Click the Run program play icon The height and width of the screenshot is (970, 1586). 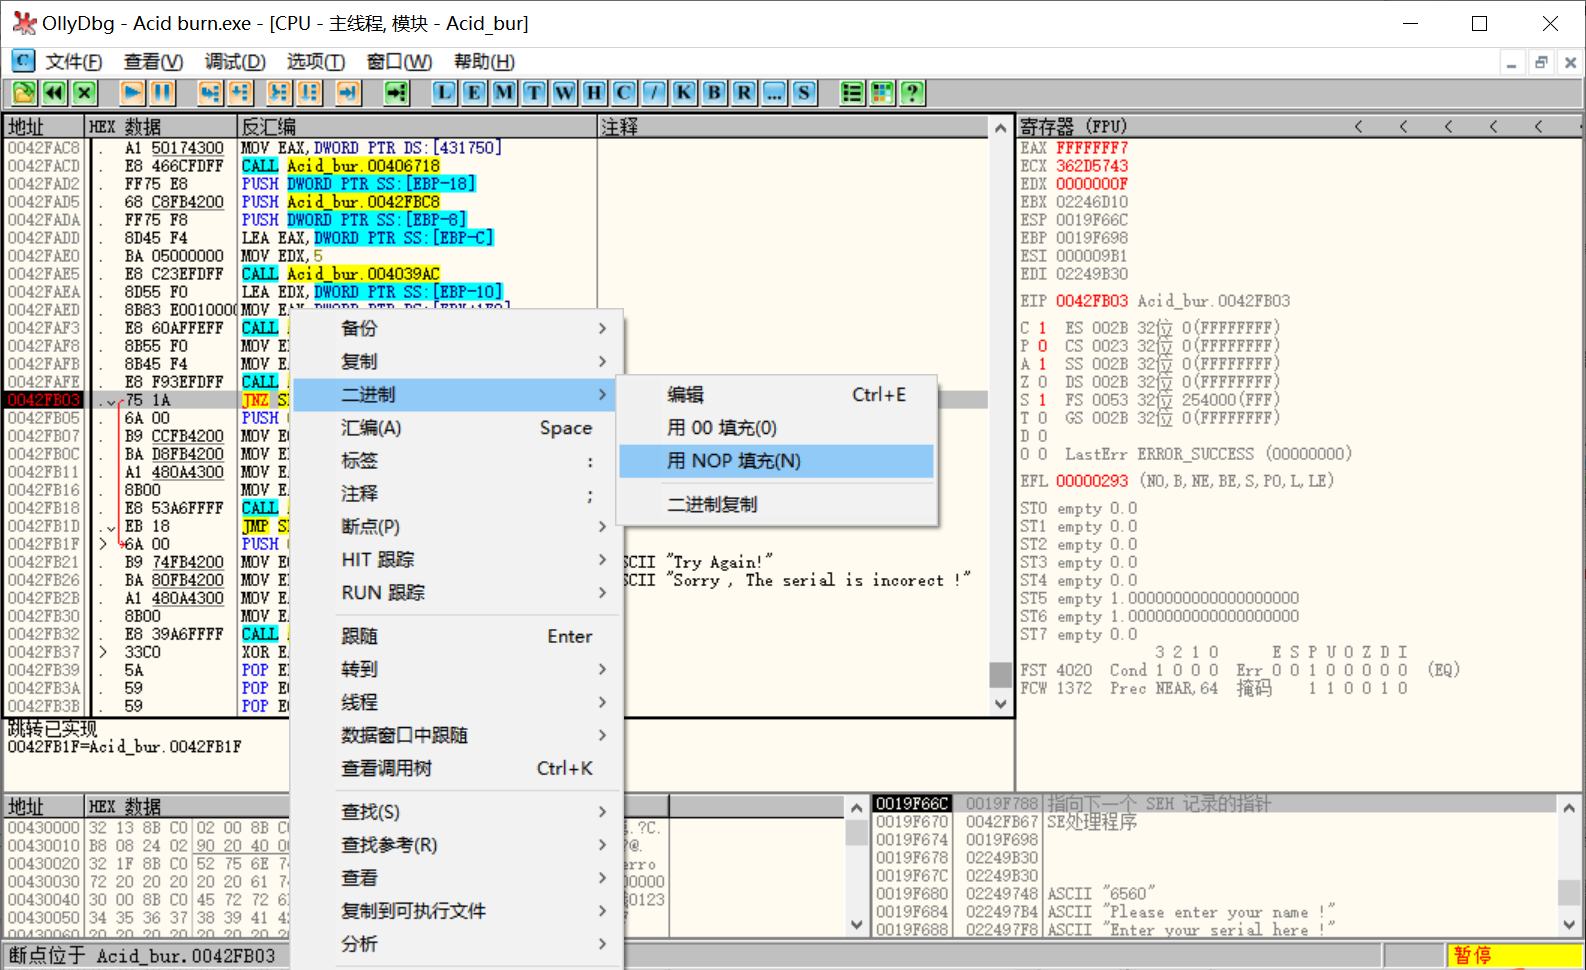(x=132, y=93)
